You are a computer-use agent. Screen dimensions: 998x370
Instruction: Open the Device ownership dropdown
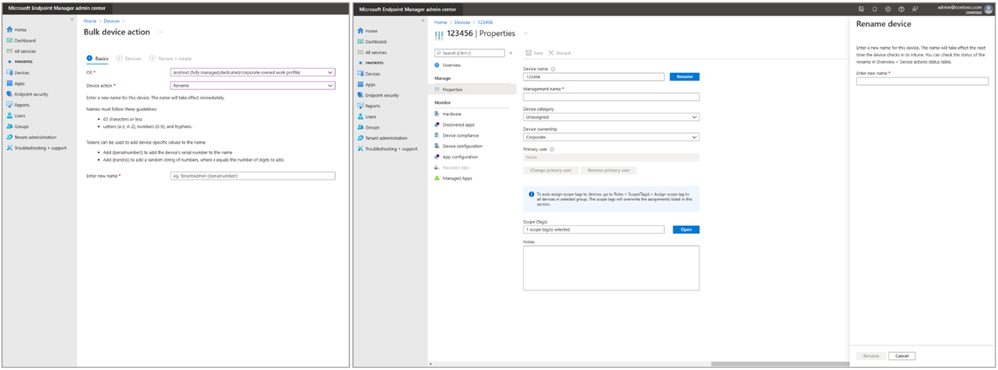click(x=611, y=137)
